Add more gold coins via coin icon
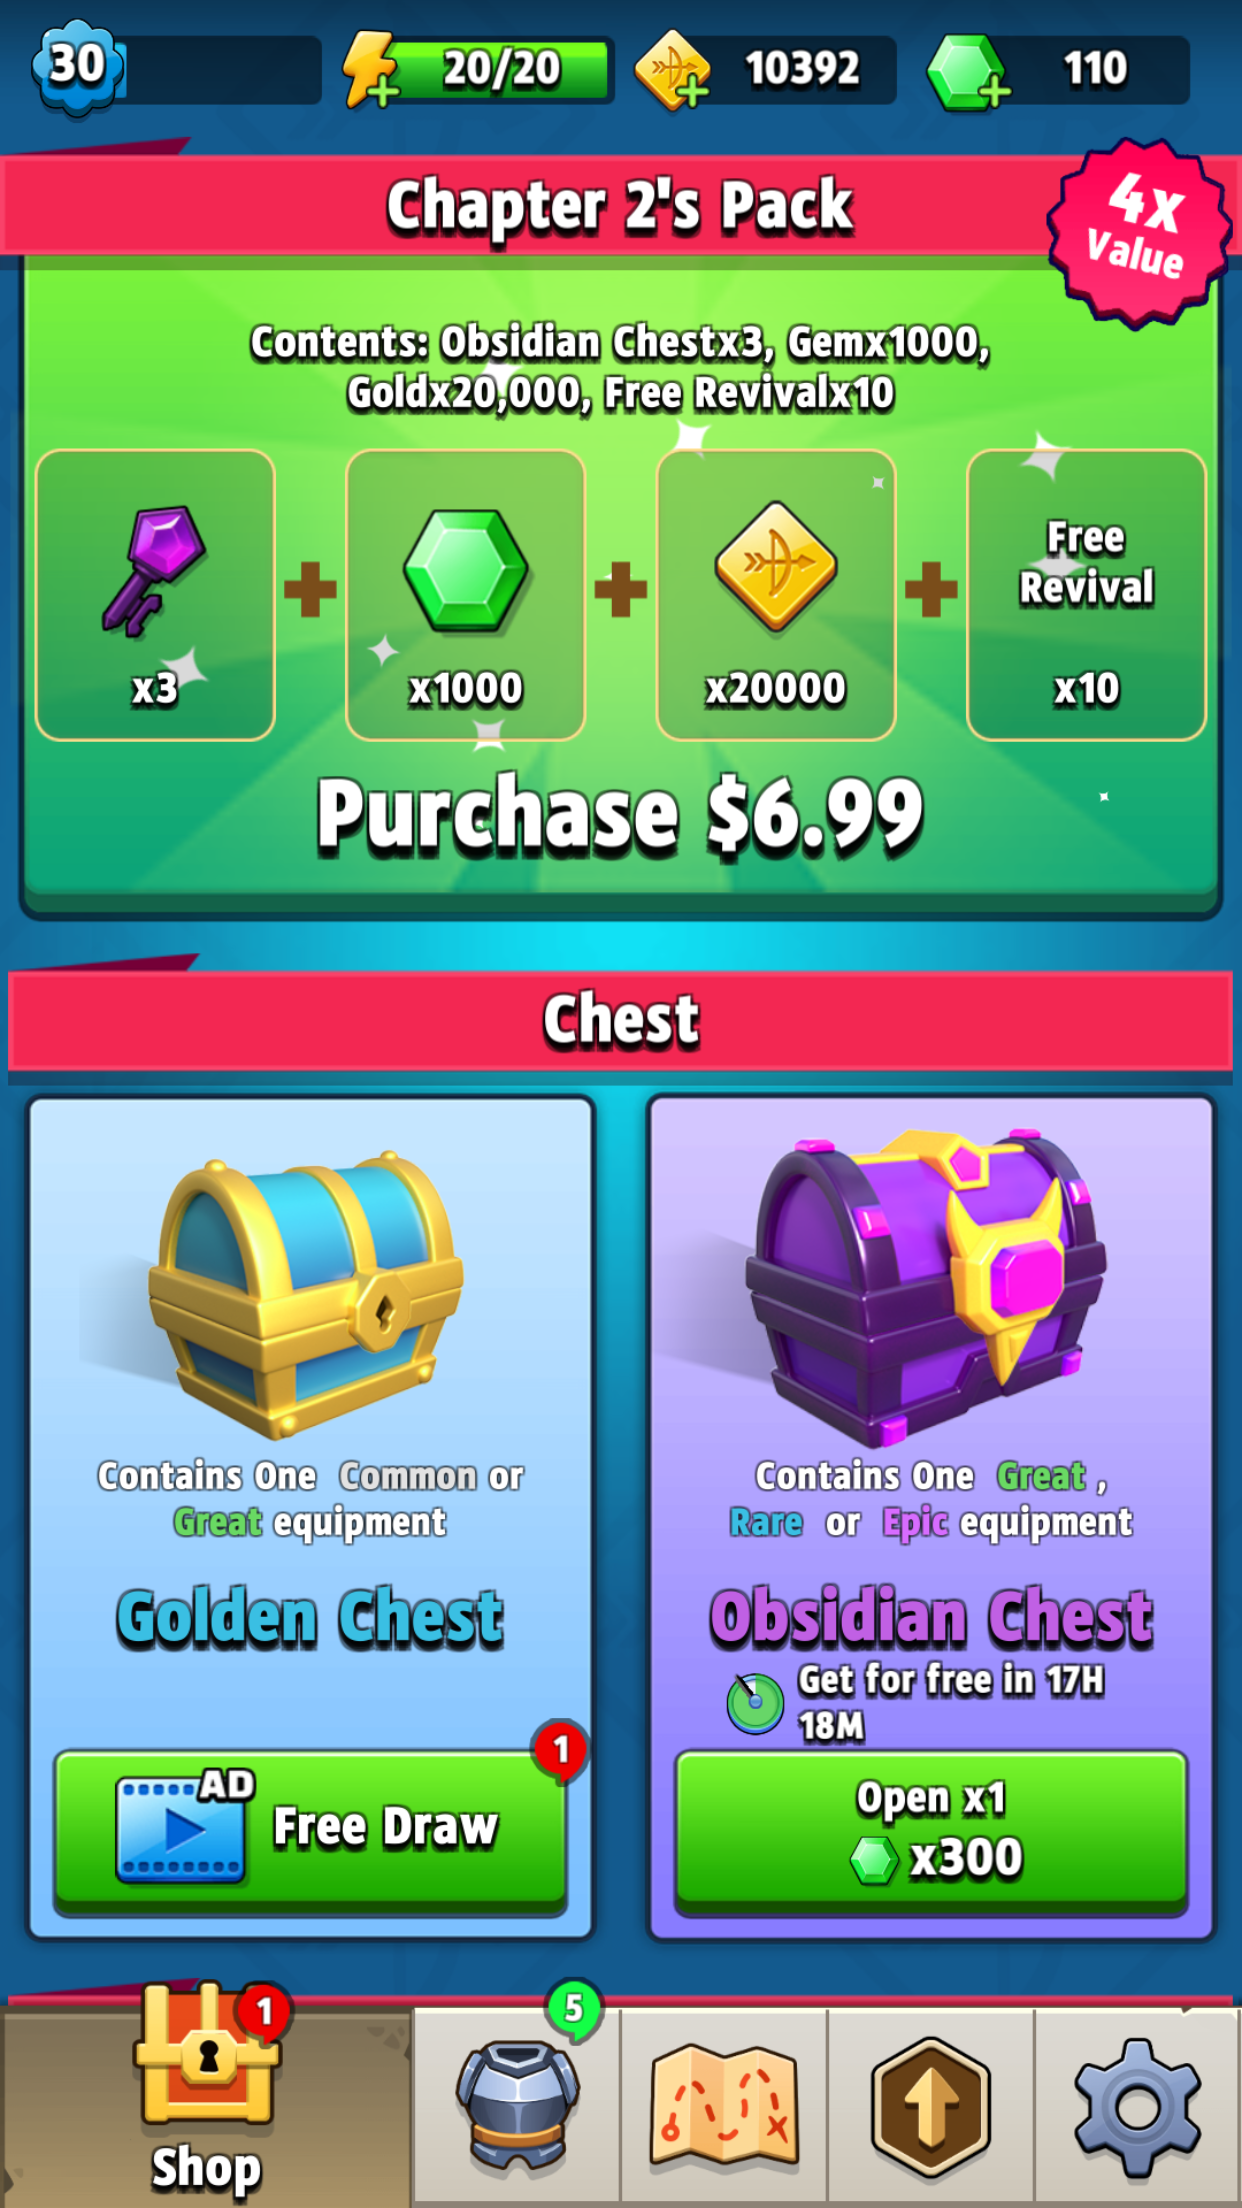Image resolution: width=1242 pixels, height=2208 pixels. (672, 69)
